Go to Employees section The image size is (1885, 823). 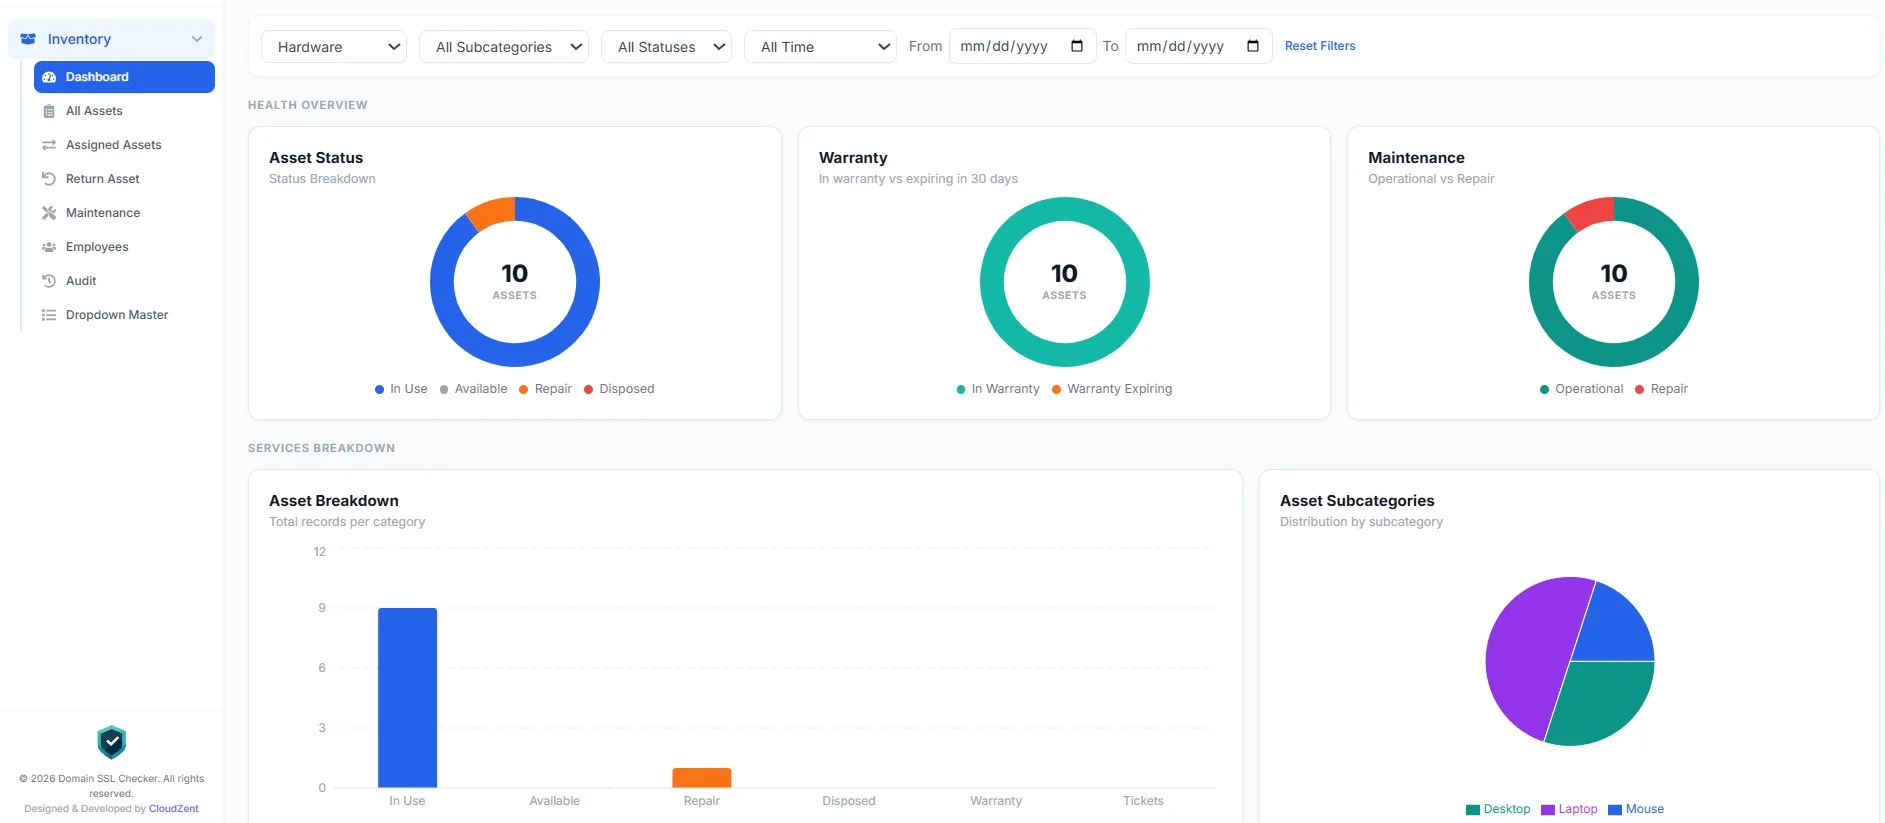[124, 247]
